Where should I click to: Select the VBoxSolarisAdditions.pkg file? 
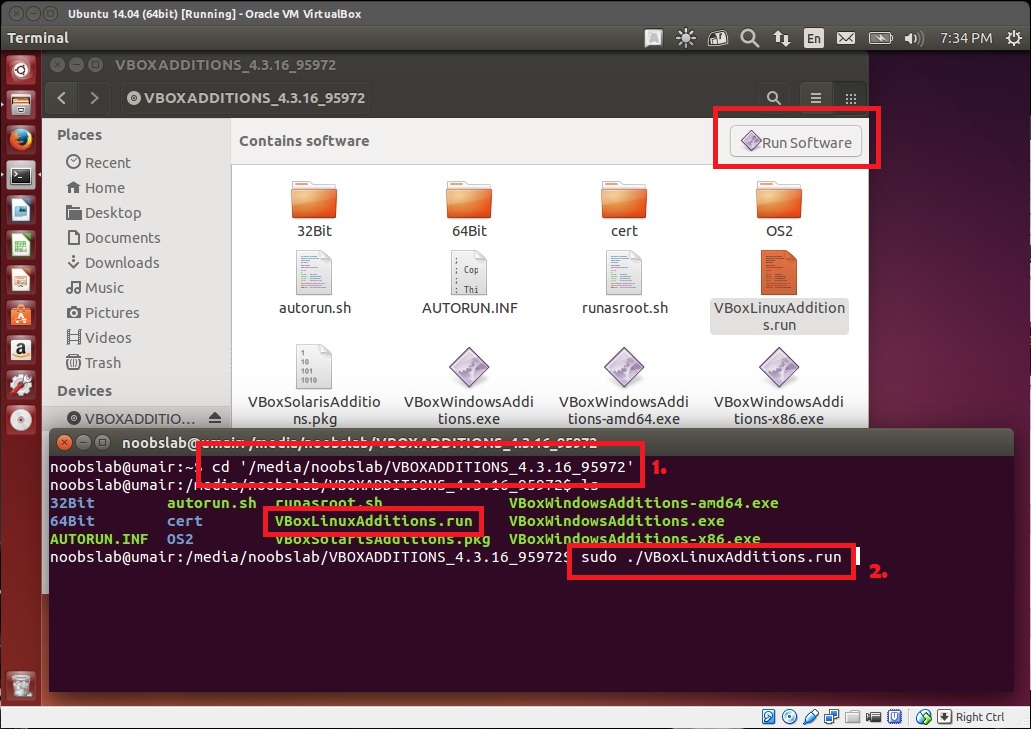tap(314, 385)
